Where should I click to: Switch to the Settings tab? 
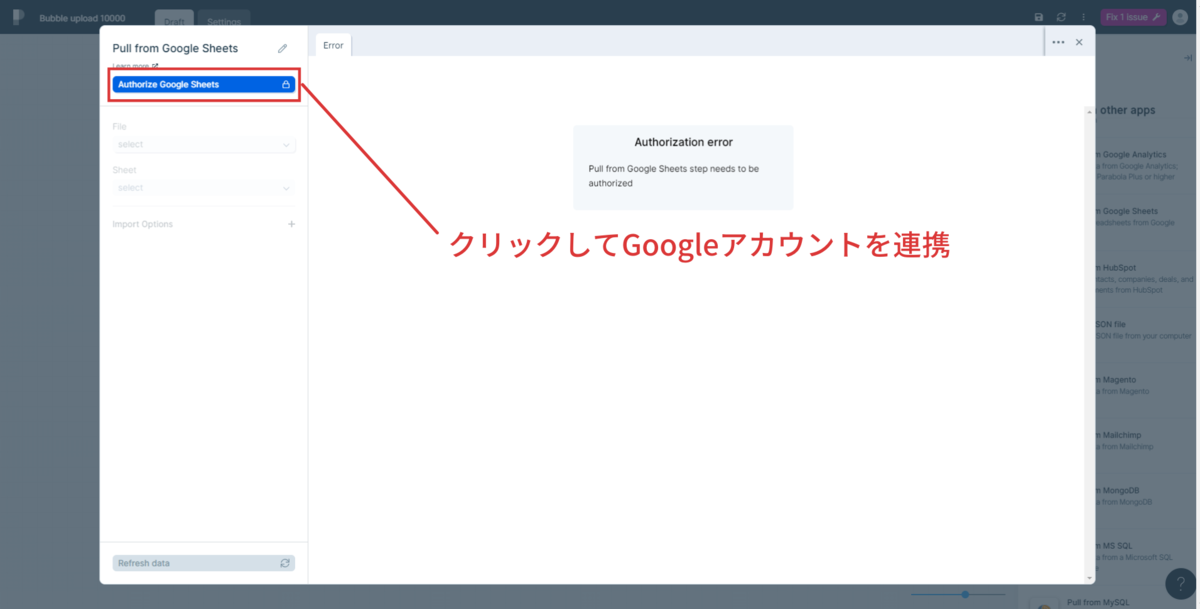224,21
